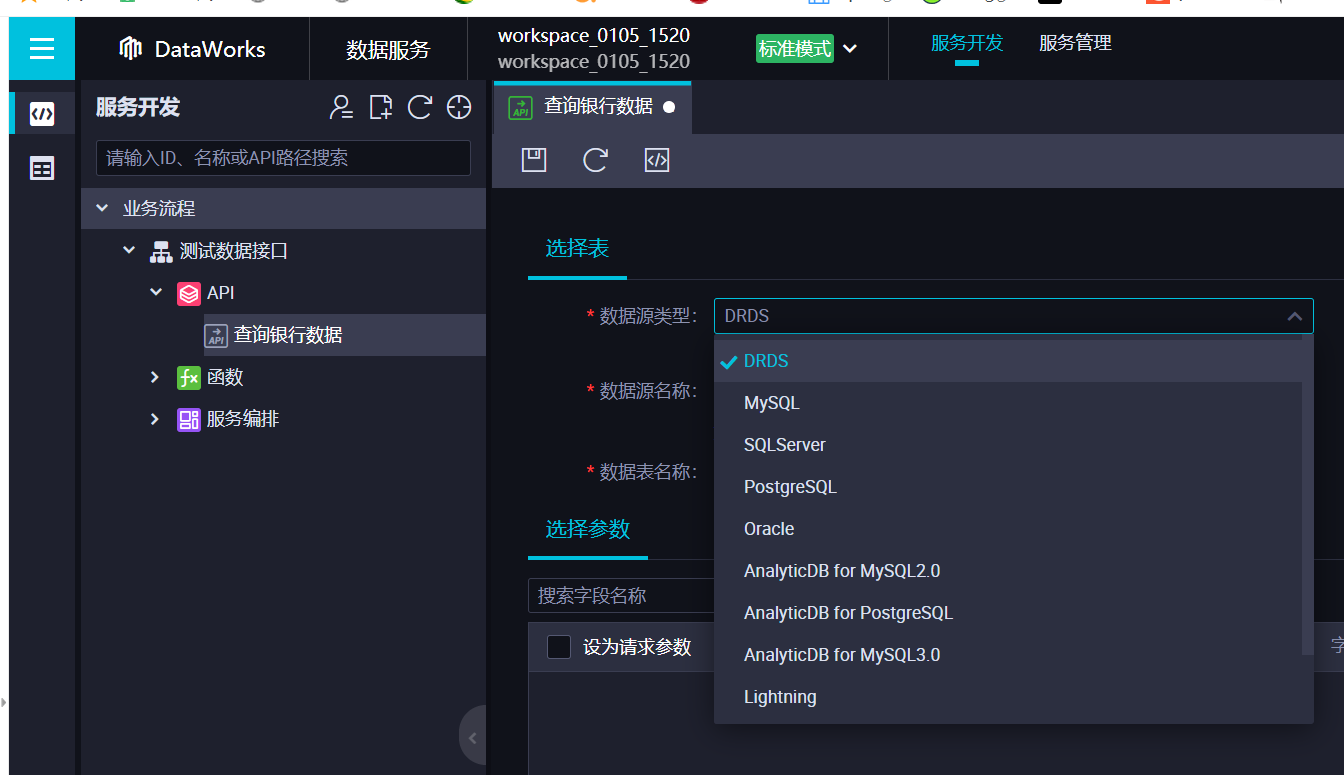Choose PostgreSQL from data source list
1344x775 pixels.
(x=1008, y=487)
